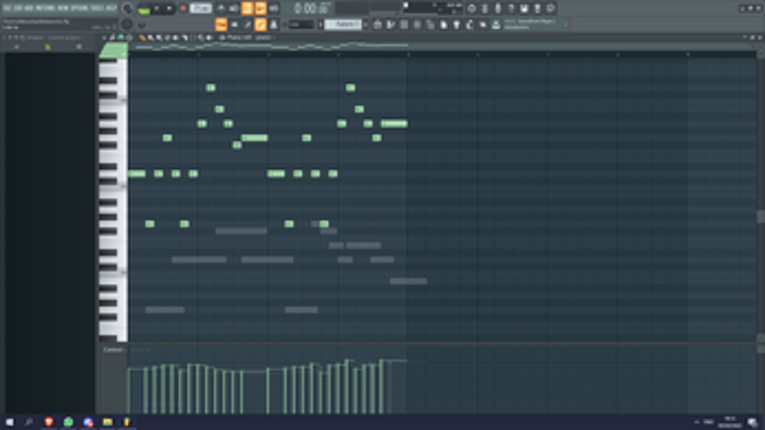Open the Pattern selector dropdown
The width and height of the screenshot is (765, 430).
point(343,24)
